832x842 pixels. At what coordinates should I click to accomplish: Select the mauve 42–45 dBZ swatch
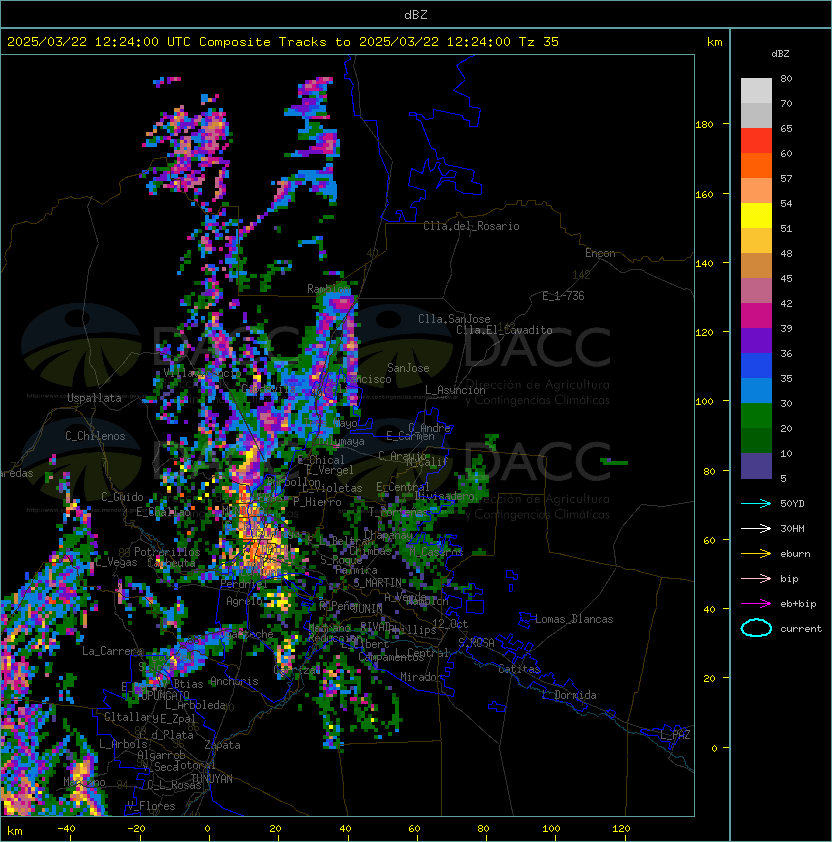(756, 291)
